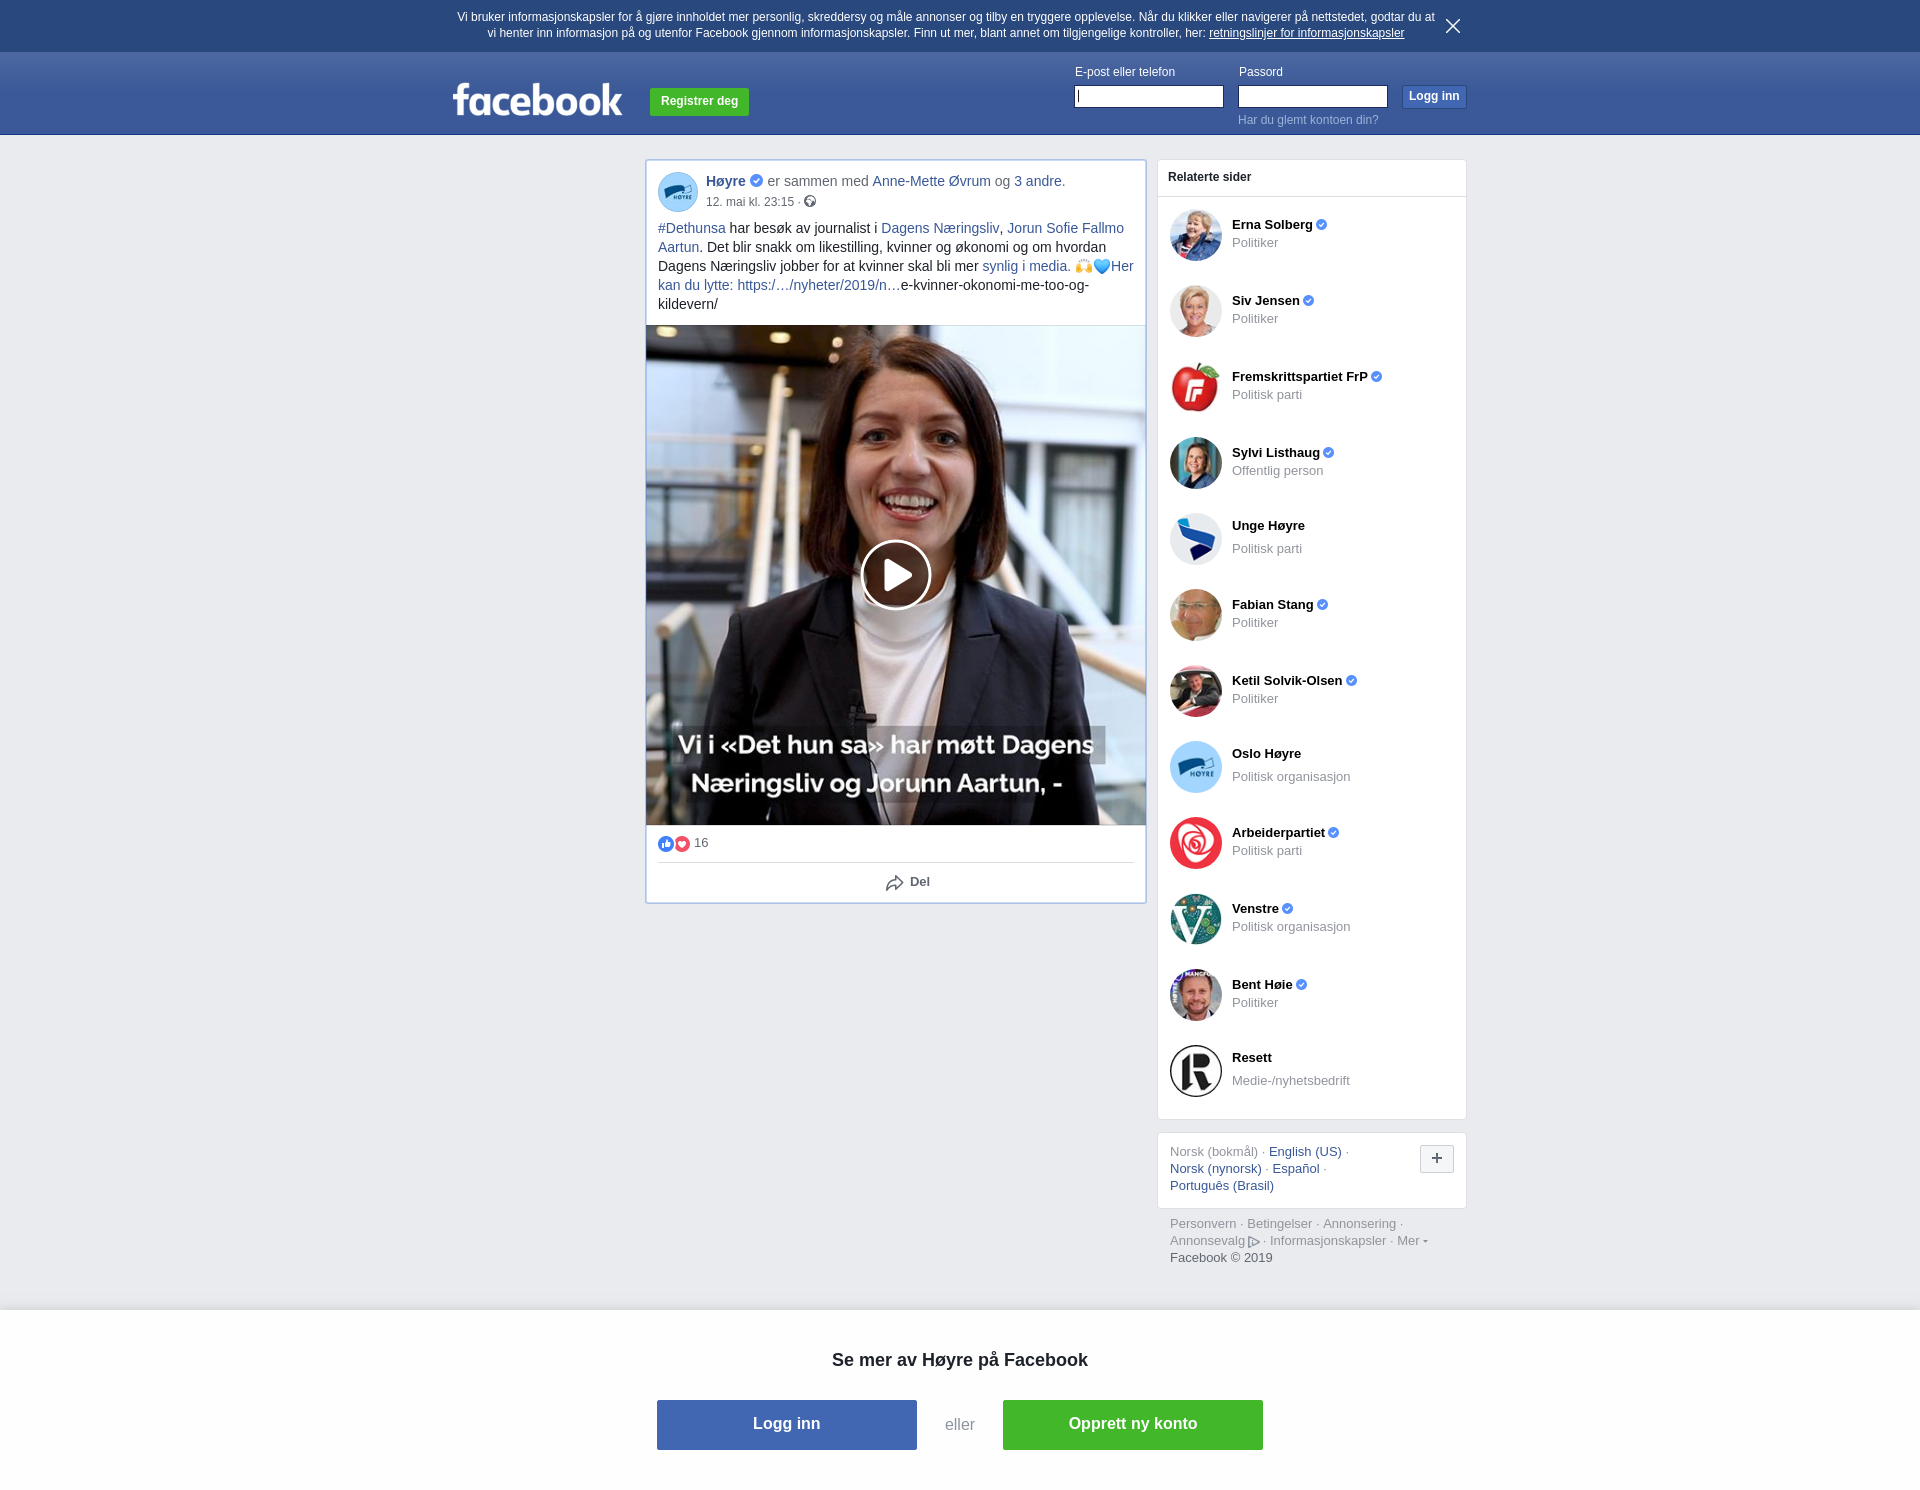The height and width of the screenshot is (1490, 1920).
Task: Expand more languages with plus button
Action: pos(1436,1158)
